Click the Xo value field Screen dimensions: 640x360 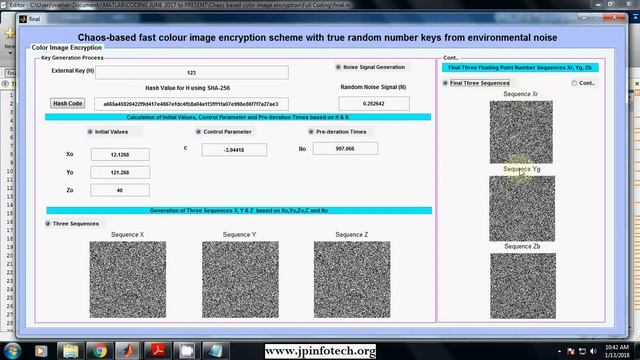tap(120, 155)
